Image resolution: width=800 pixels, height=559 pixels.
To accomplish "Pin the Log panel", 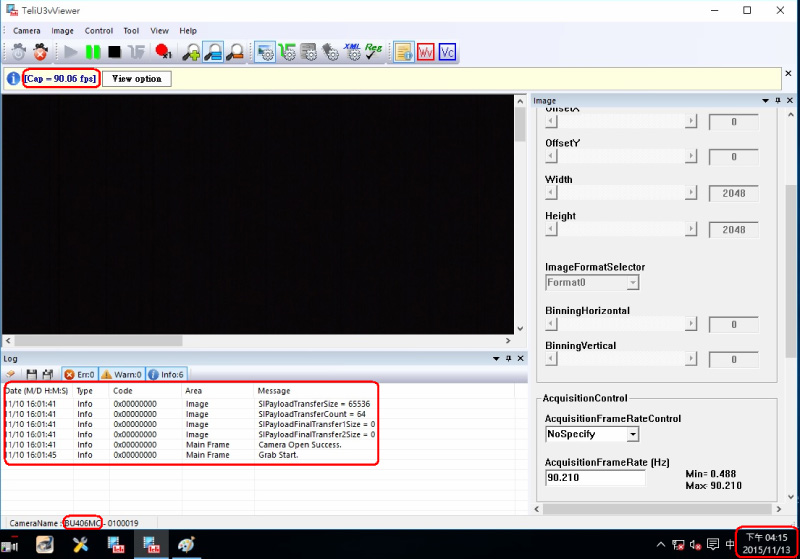I will [508, 359].
